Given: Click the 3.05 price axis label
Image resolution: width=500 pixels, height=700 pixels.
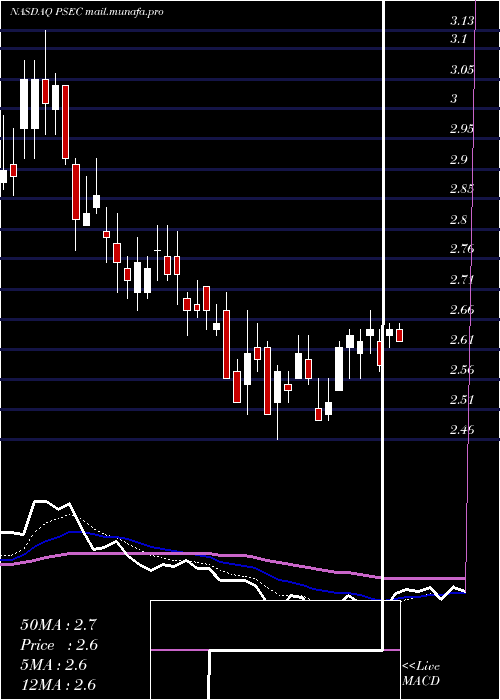Looking at the screenshot, I should click(x=462, y=70).
